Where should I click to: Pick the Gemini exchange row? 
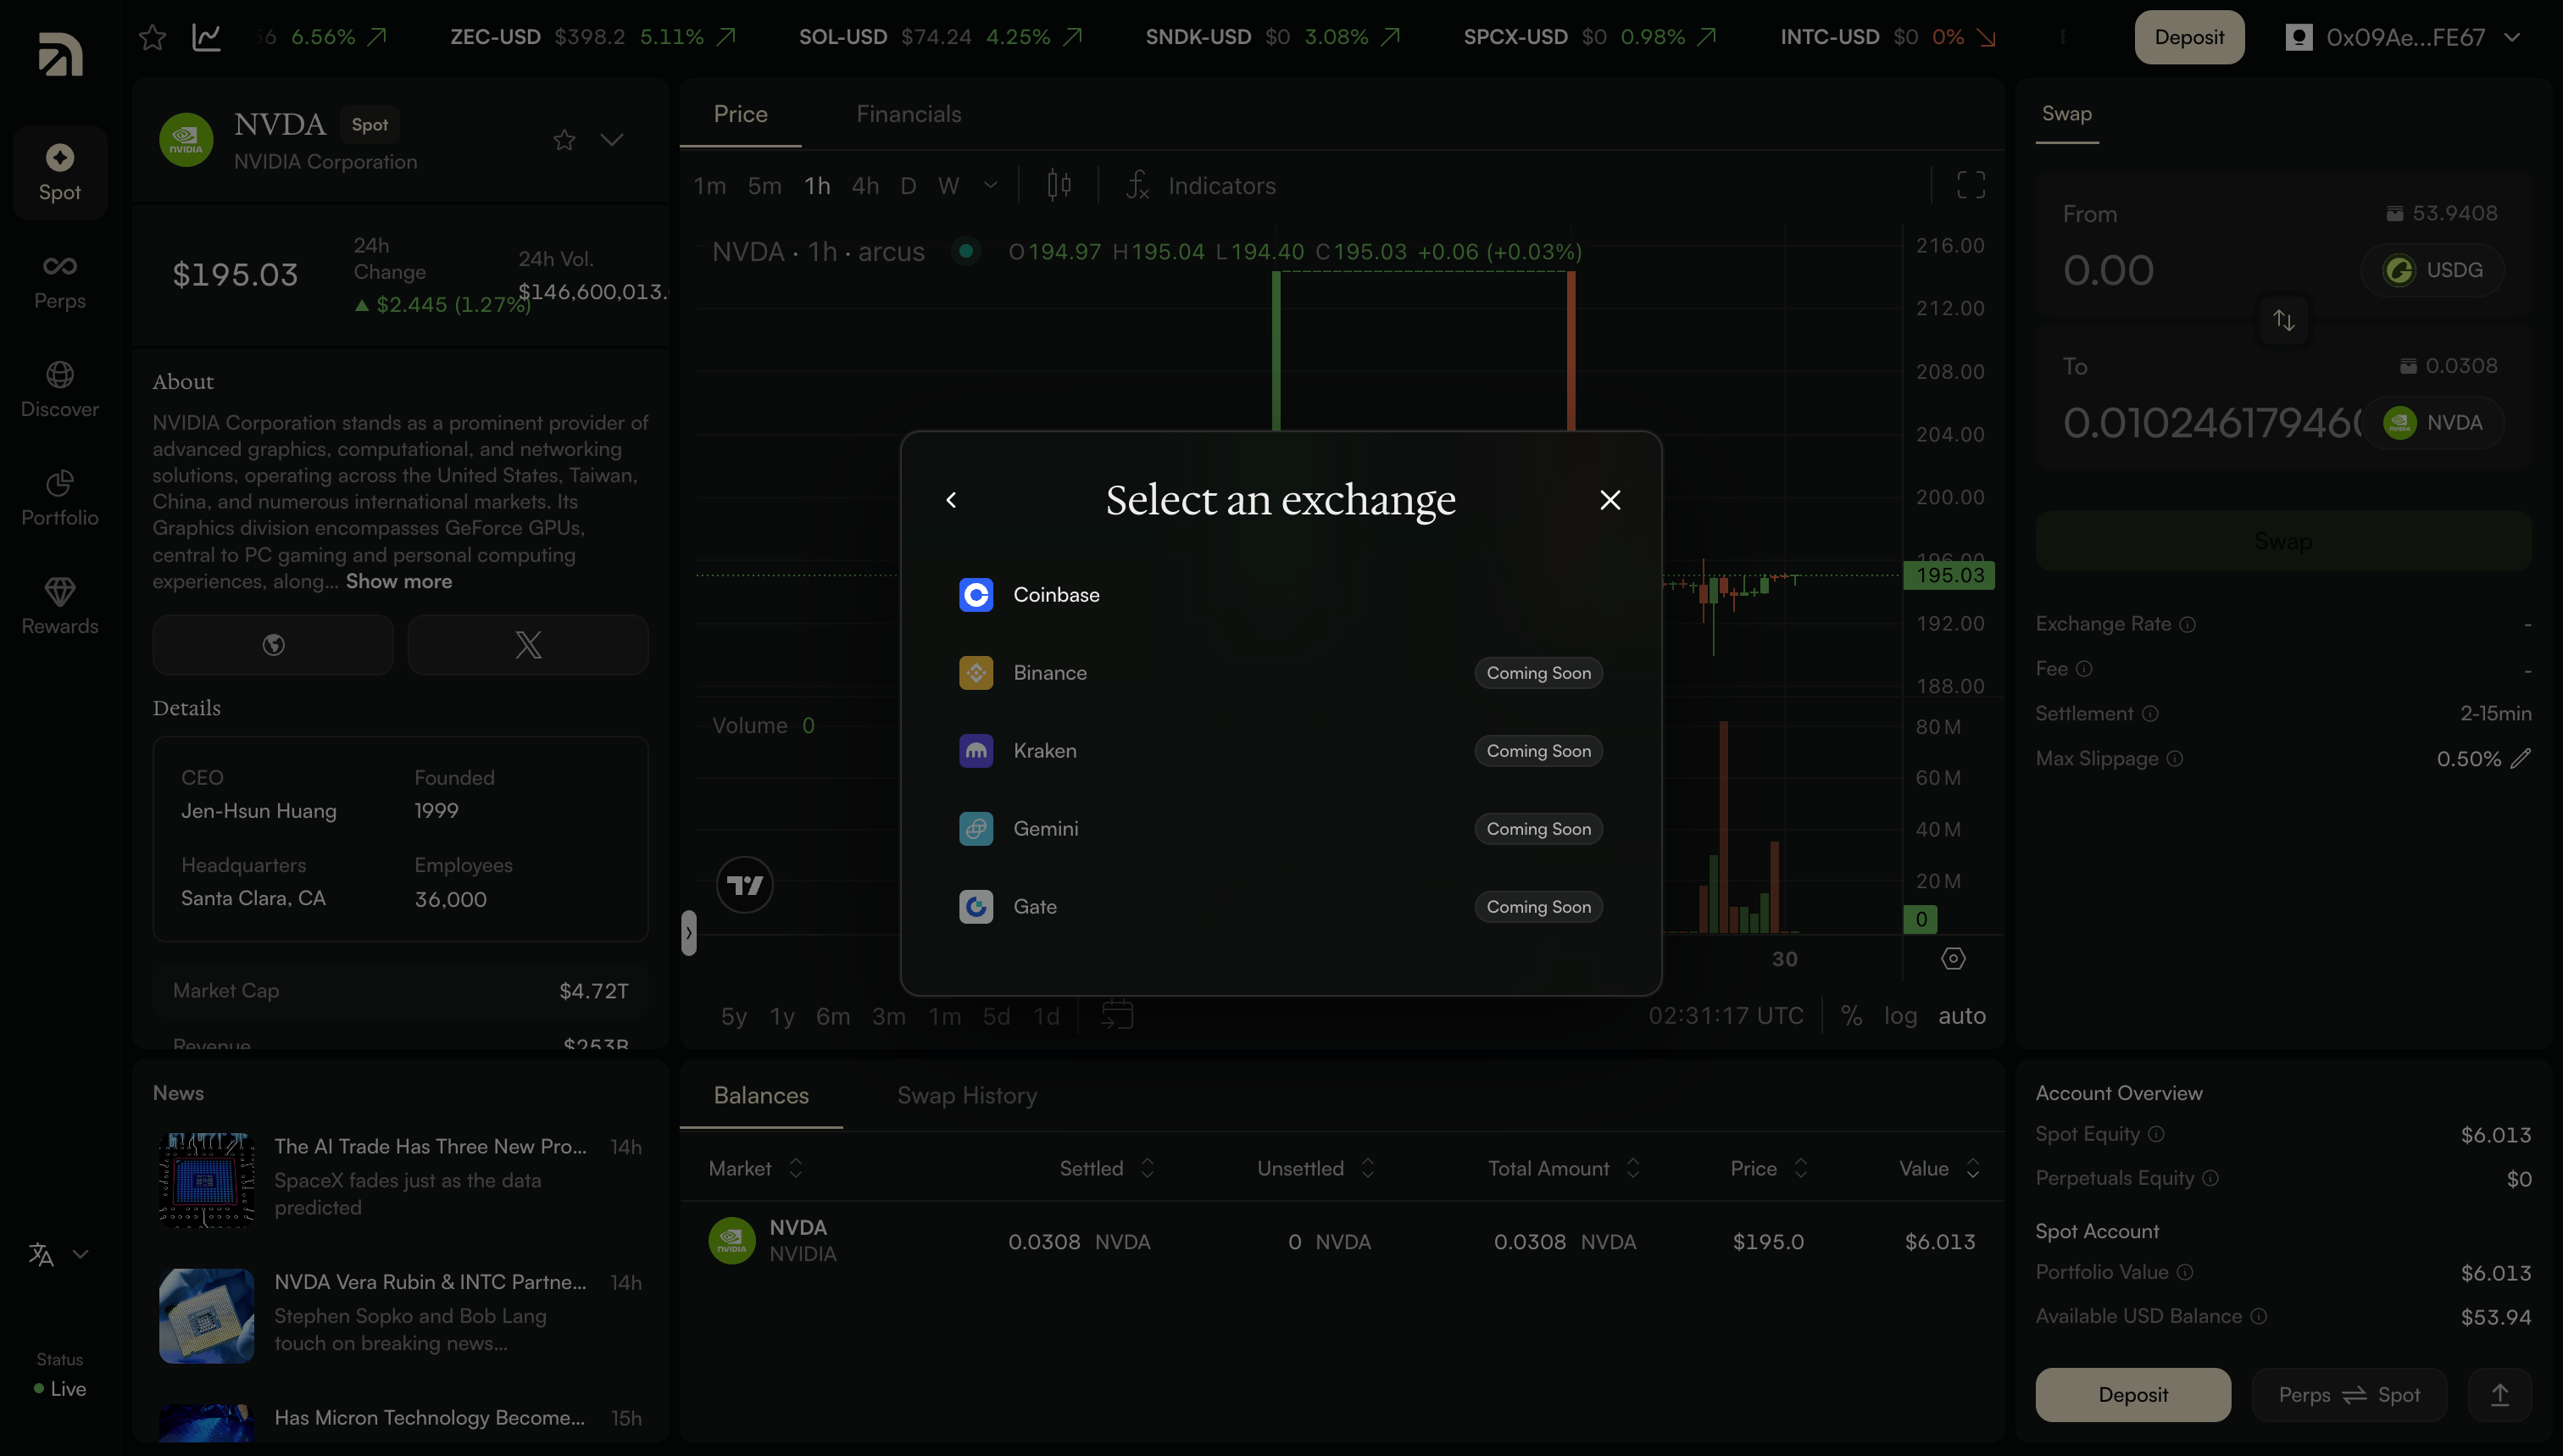point(1280,829)
